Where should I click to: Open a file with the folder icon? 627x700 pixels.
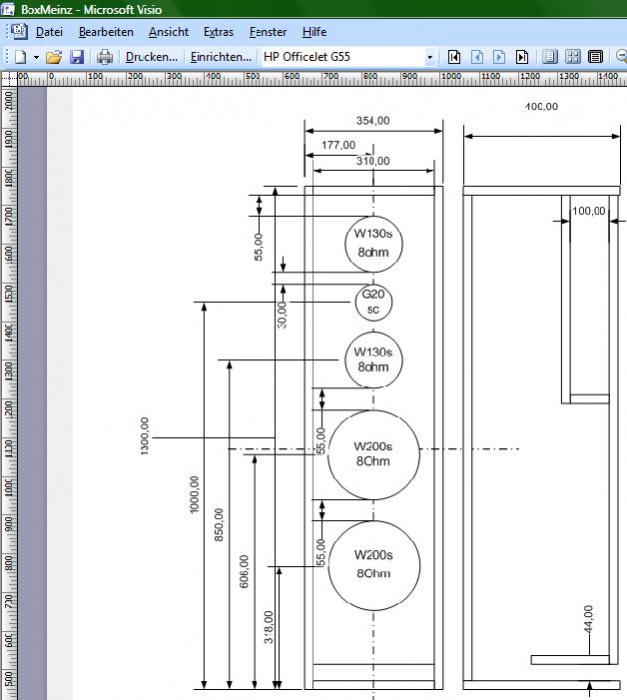pyautogui.click(x=55, y=57)
